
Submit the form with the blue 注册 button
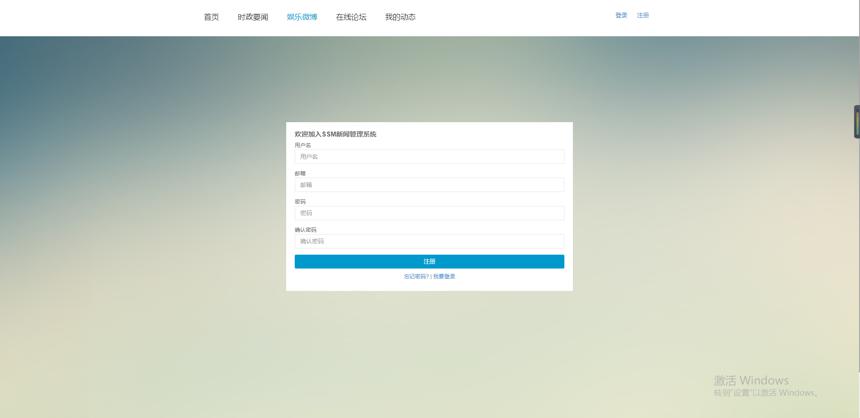(429, 262)
